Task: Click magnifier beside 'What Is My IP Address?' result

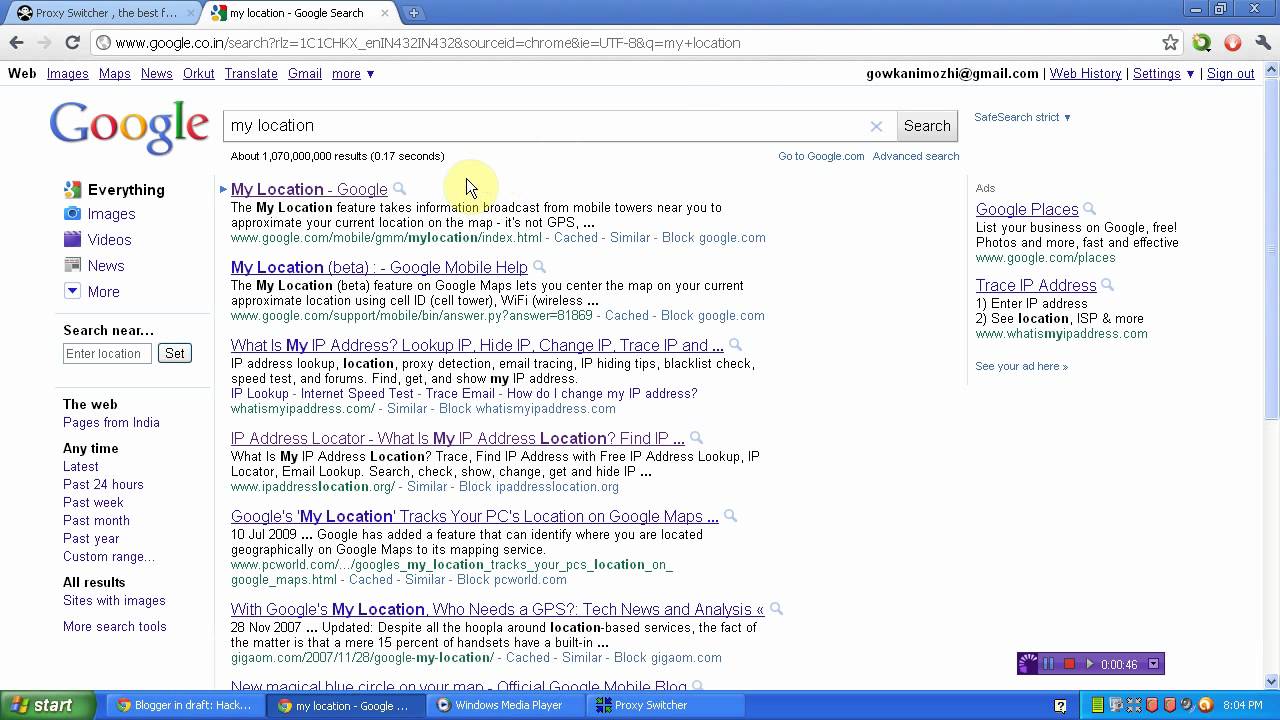Action: click(x=735, y=345)
